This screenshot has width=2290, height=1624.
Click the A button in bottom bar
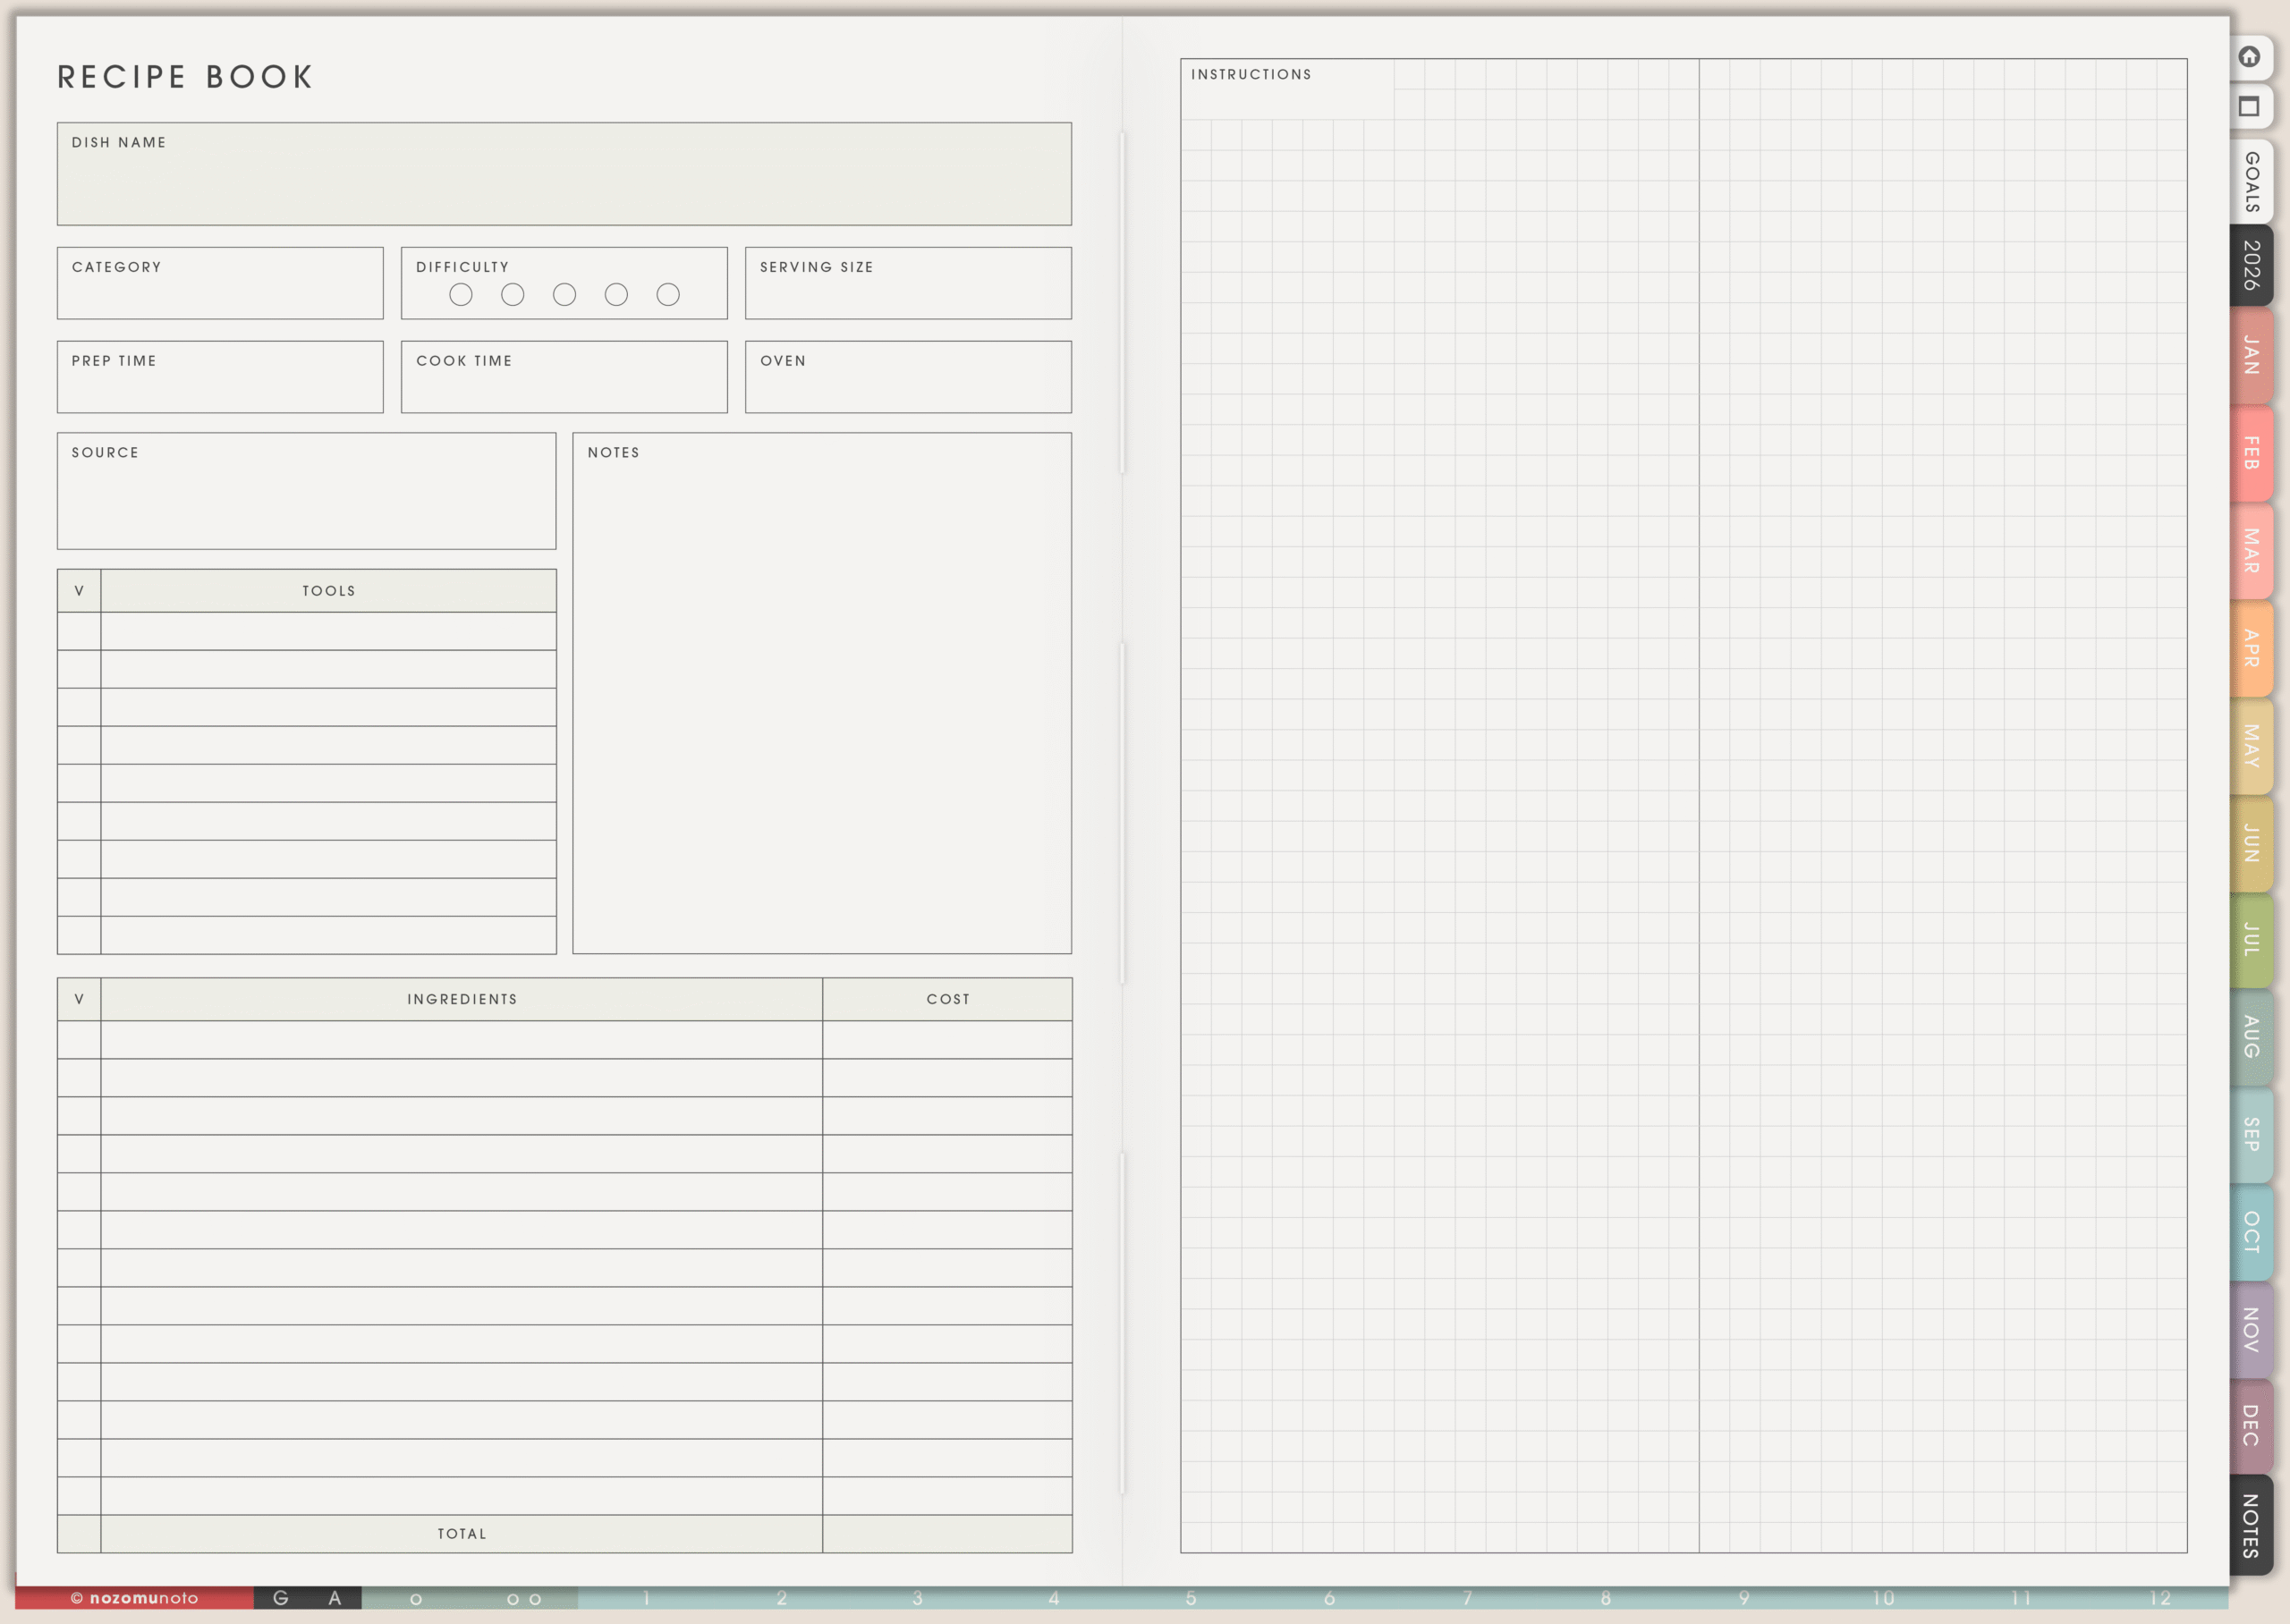335,1598
